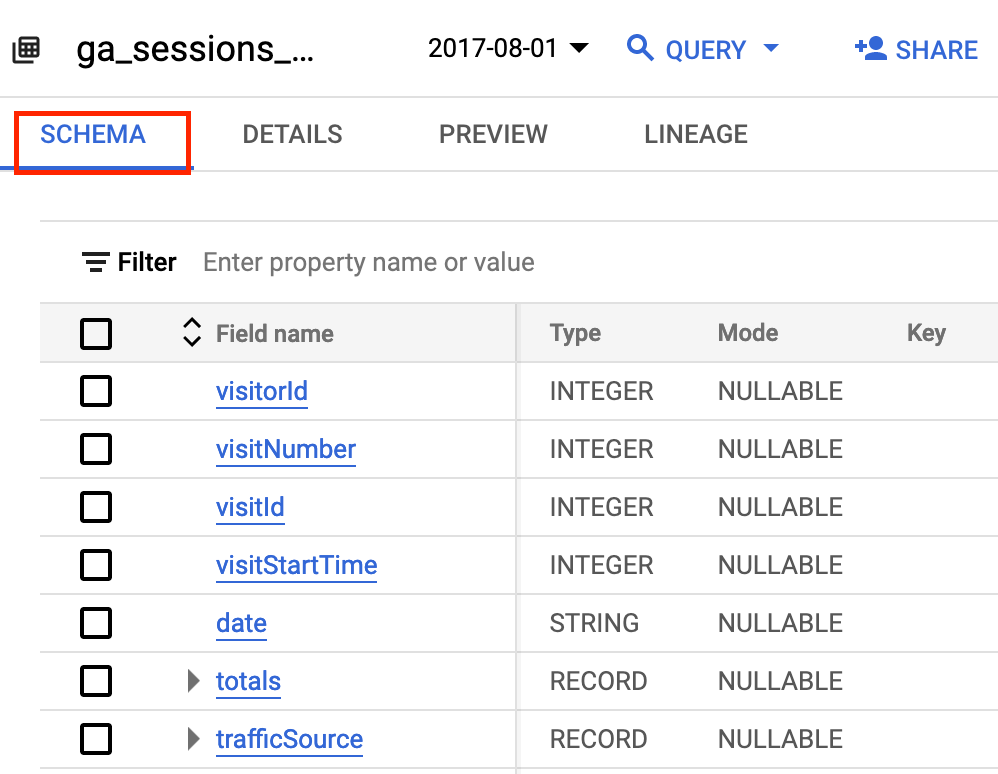998x774 pixels.
Task: Click the Filter funnel icon
Action: click(x=95, y=262)
